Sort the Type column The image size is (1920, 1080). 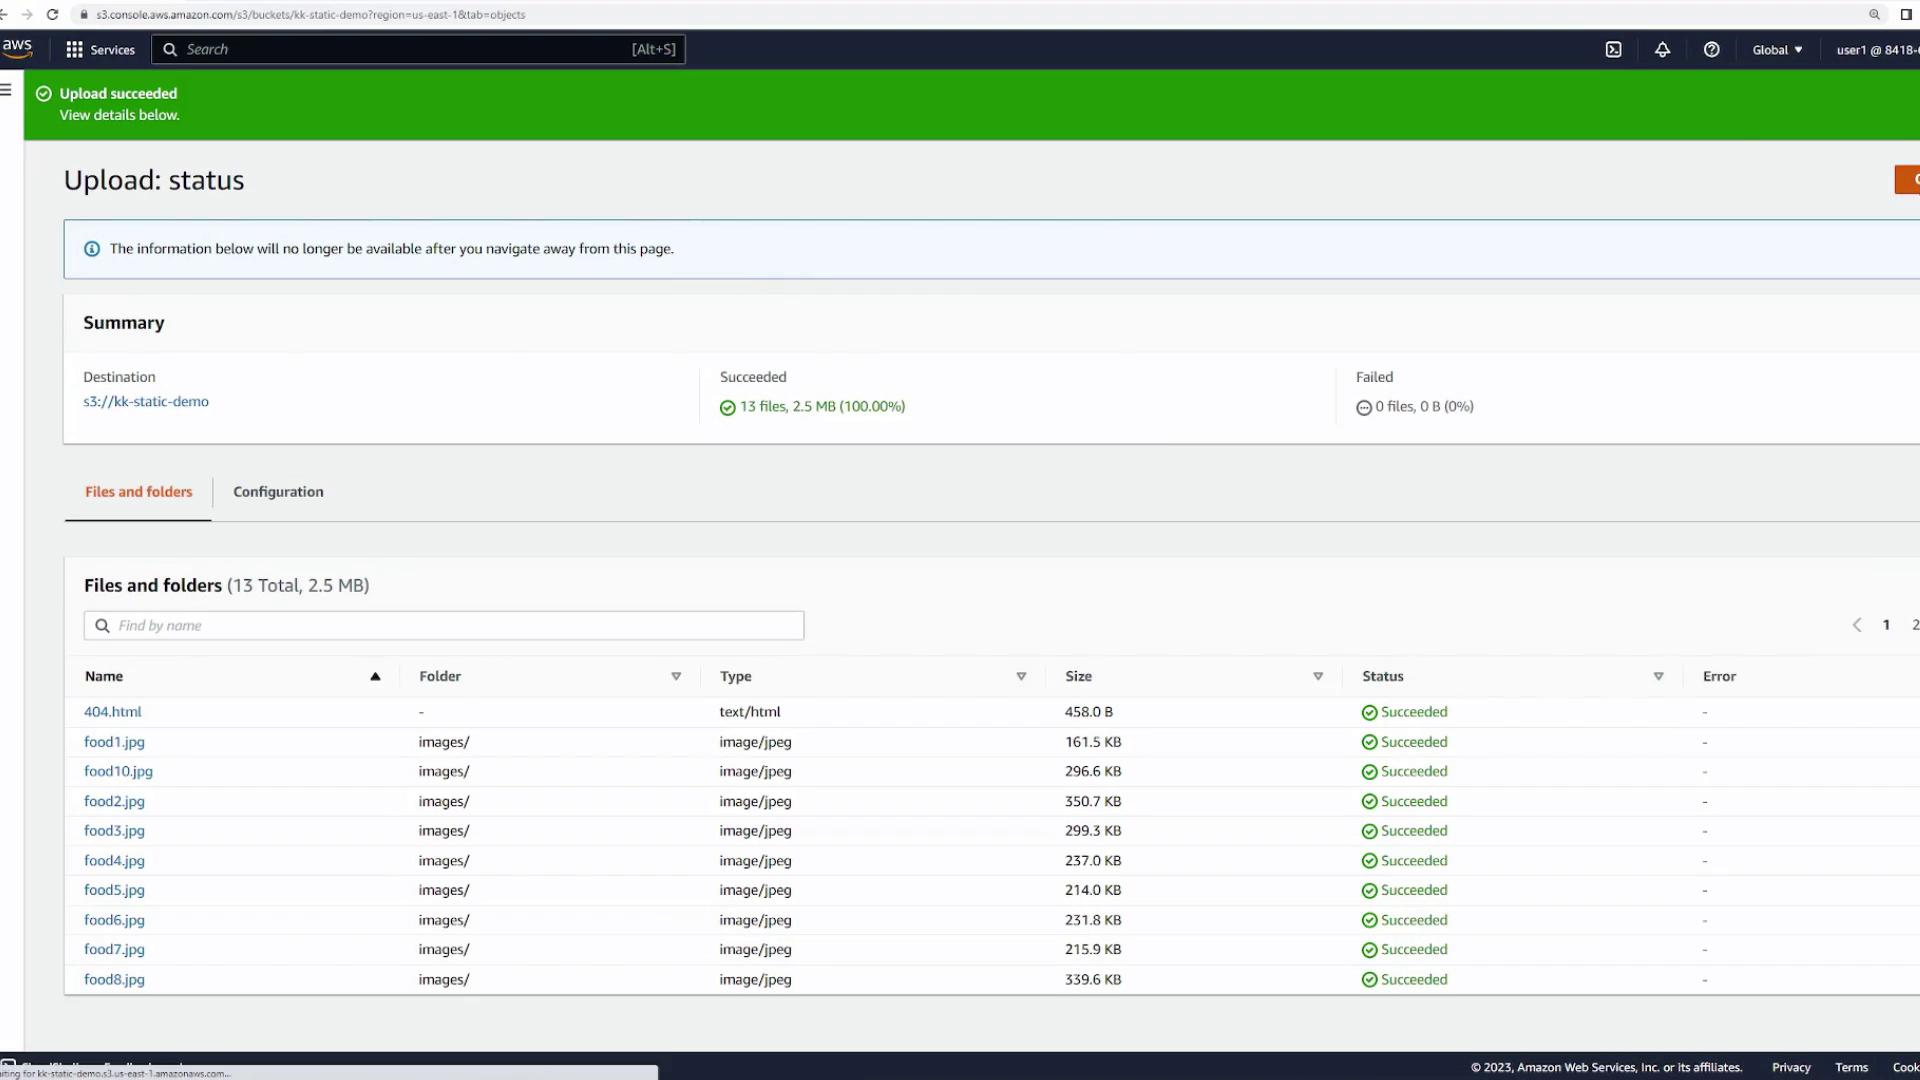[x=1021, y=677]
